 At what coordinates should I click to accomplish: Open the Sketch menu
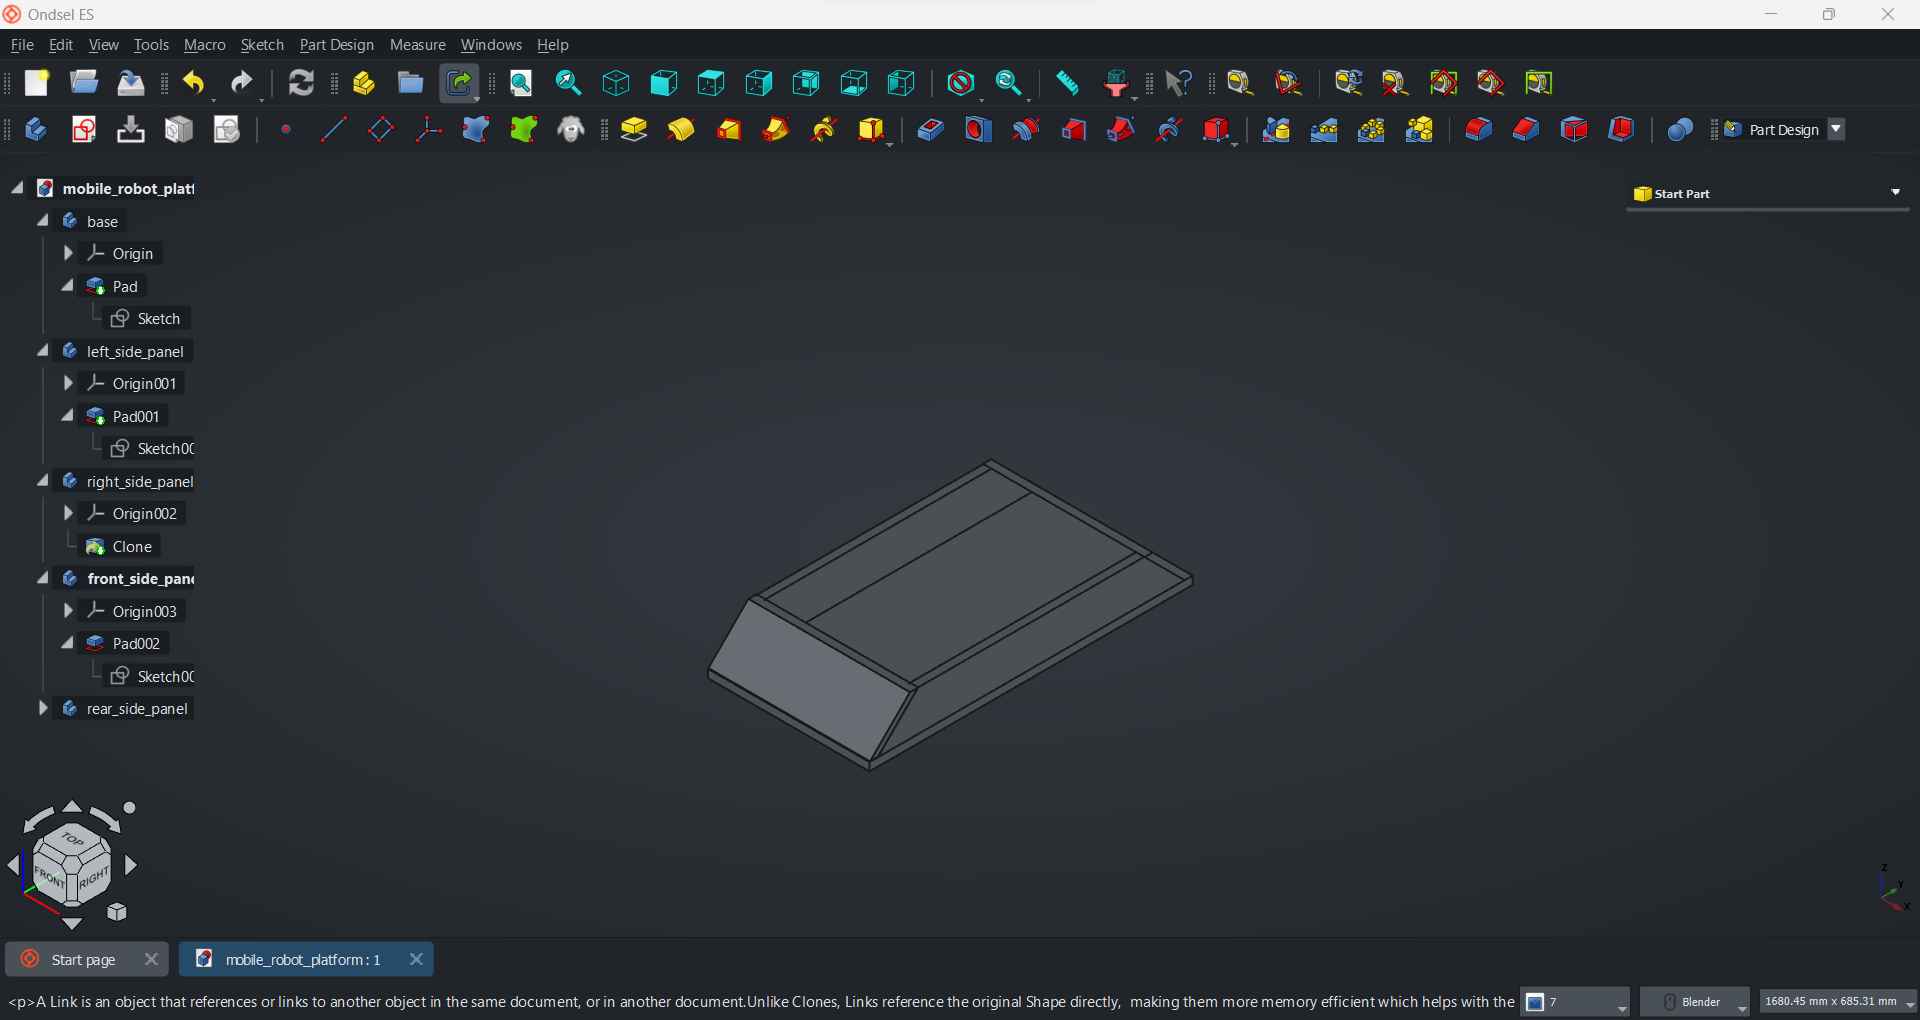click(x=262, y=45)
